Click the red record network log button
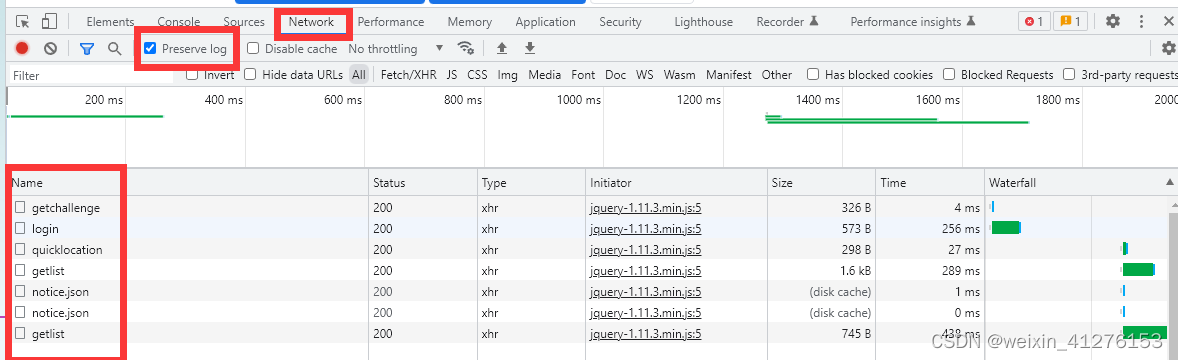This screenshot has height=360, width=1178. coord(22,49)
